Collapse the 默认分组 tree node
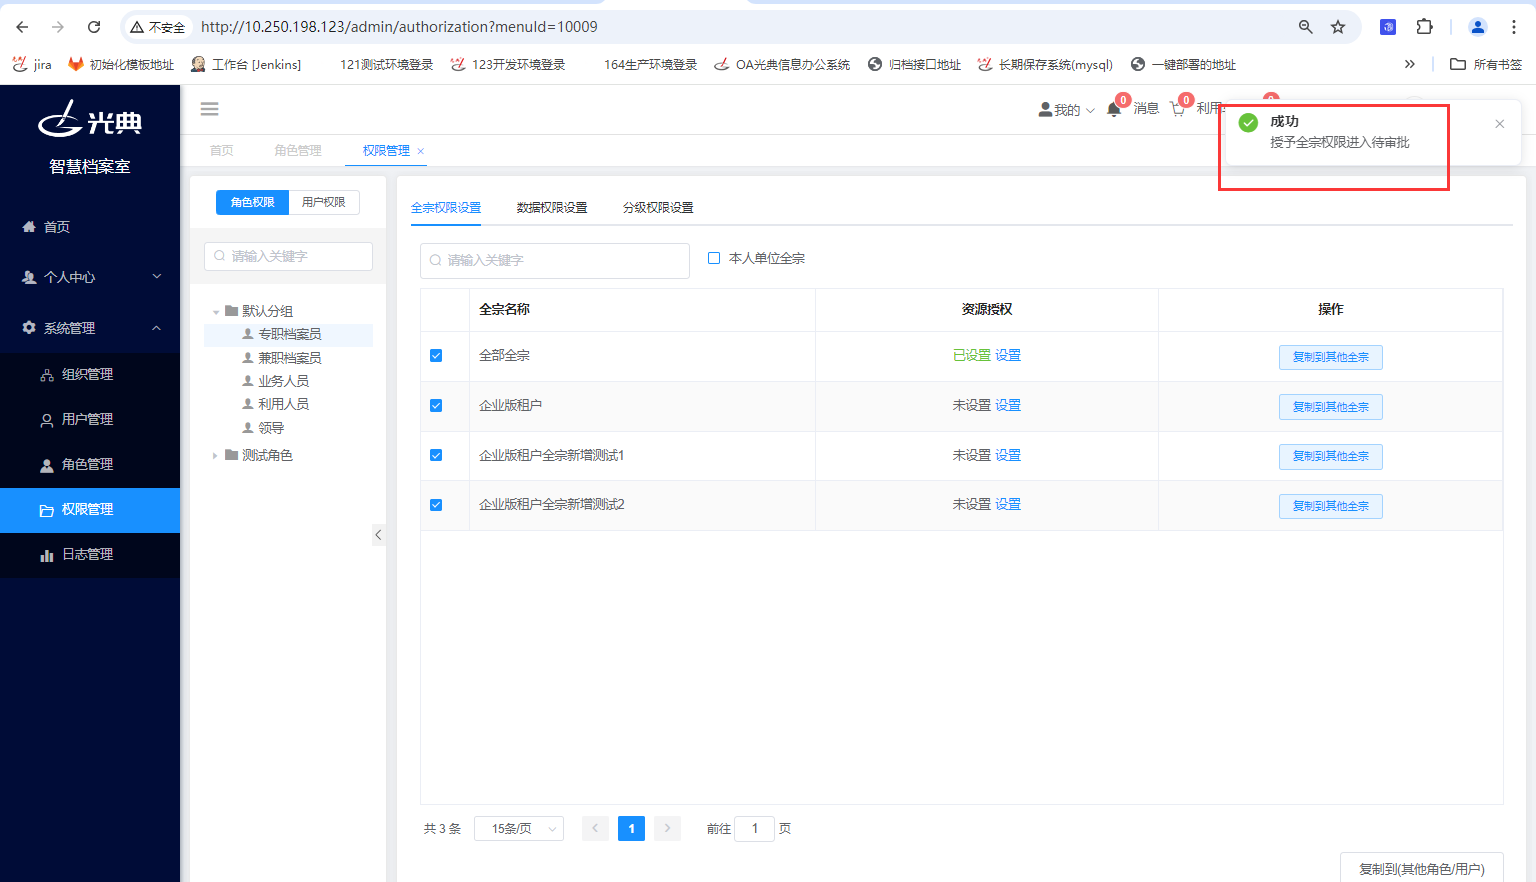1536x882 pixels. pos(216,312)
